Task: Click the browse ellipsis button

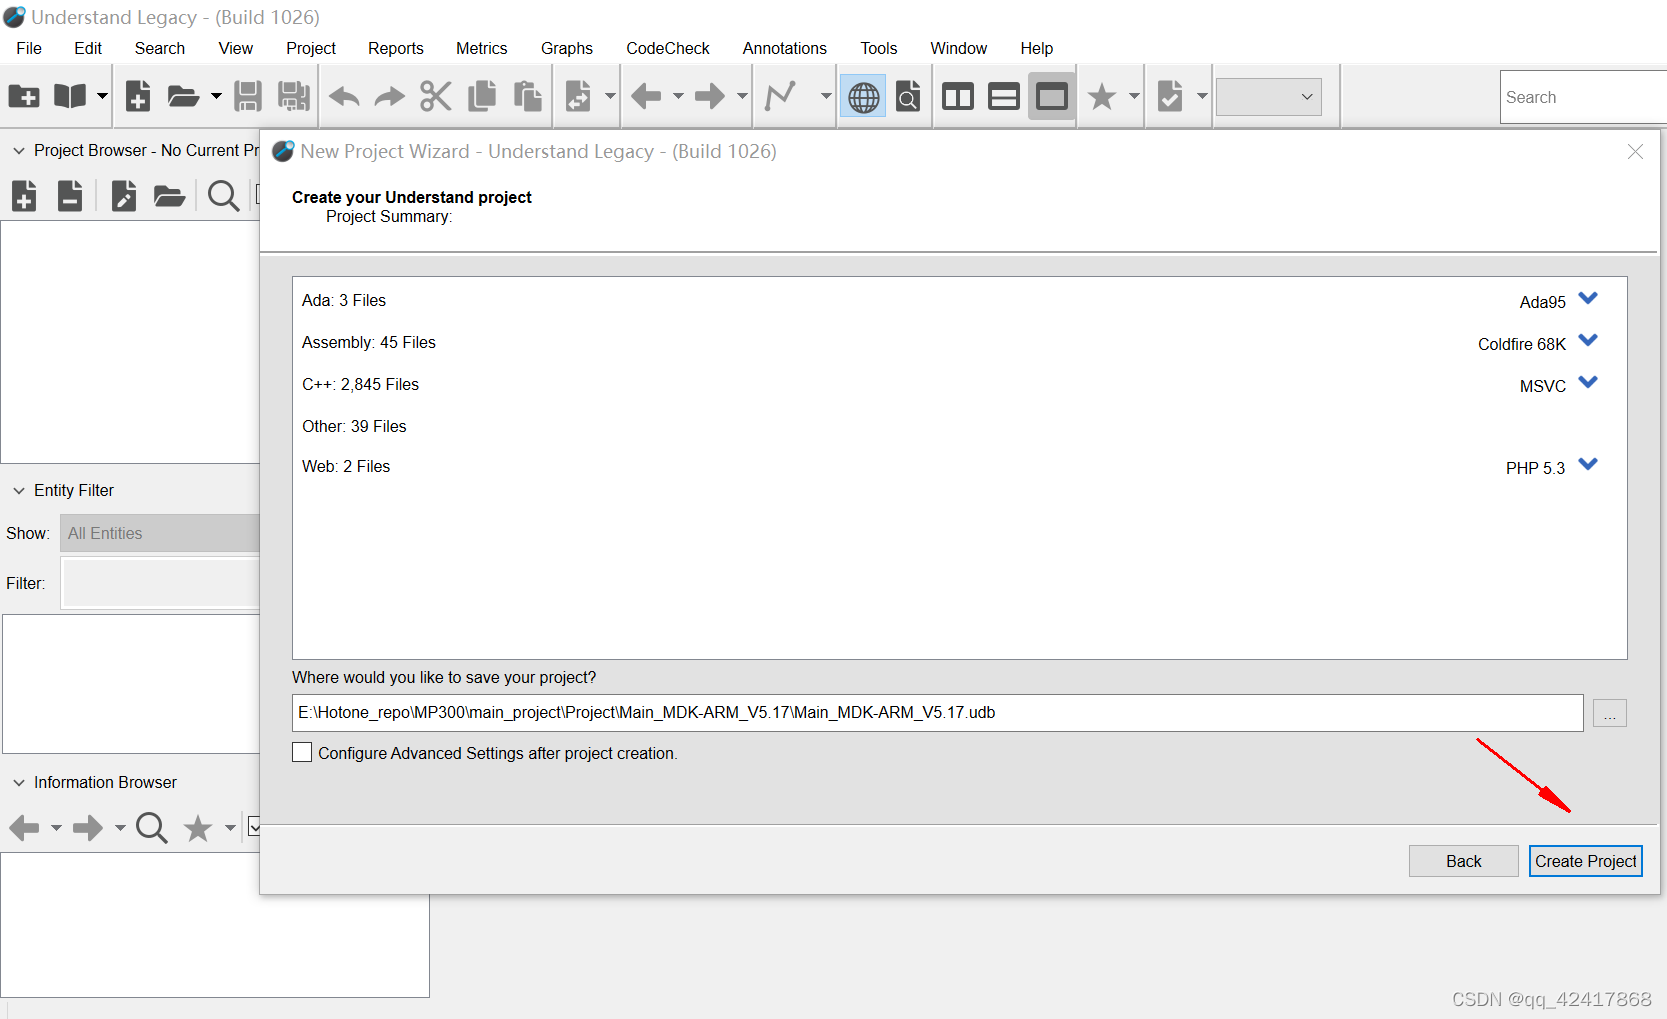Action: click(x=1610, y=713)
